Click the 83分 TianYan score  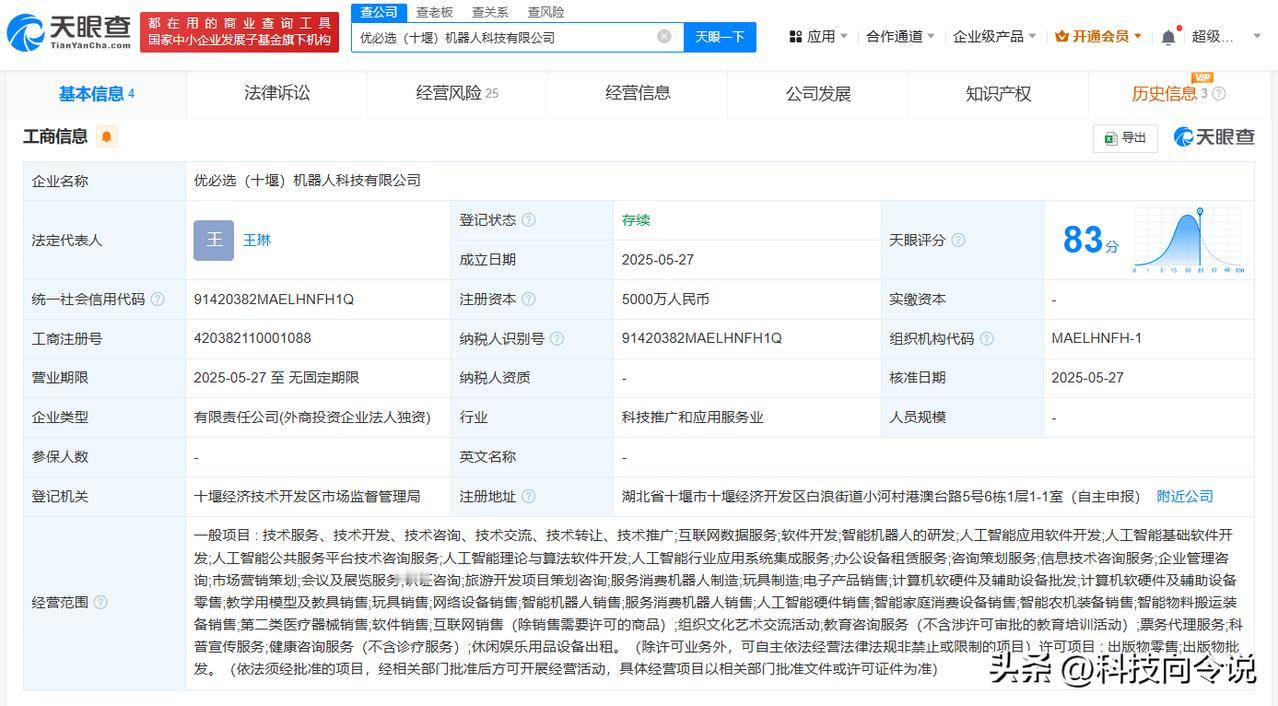pyautogui.click(x=1090, y=240)
